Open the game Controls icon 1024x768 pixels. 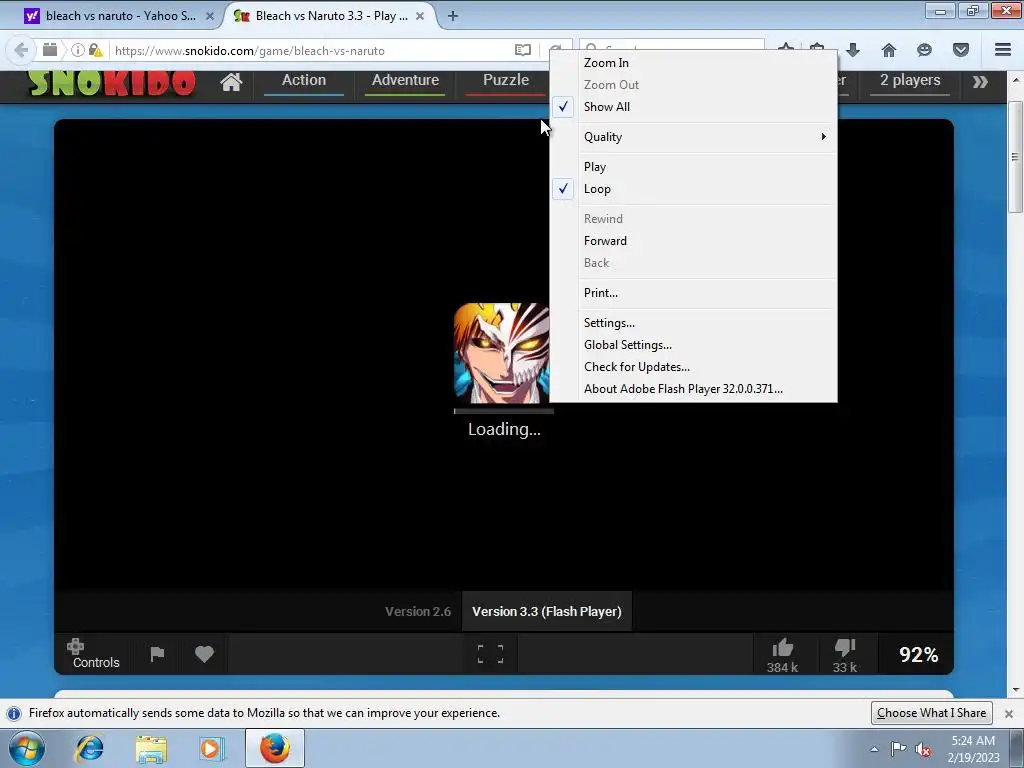tap(95, 654)
